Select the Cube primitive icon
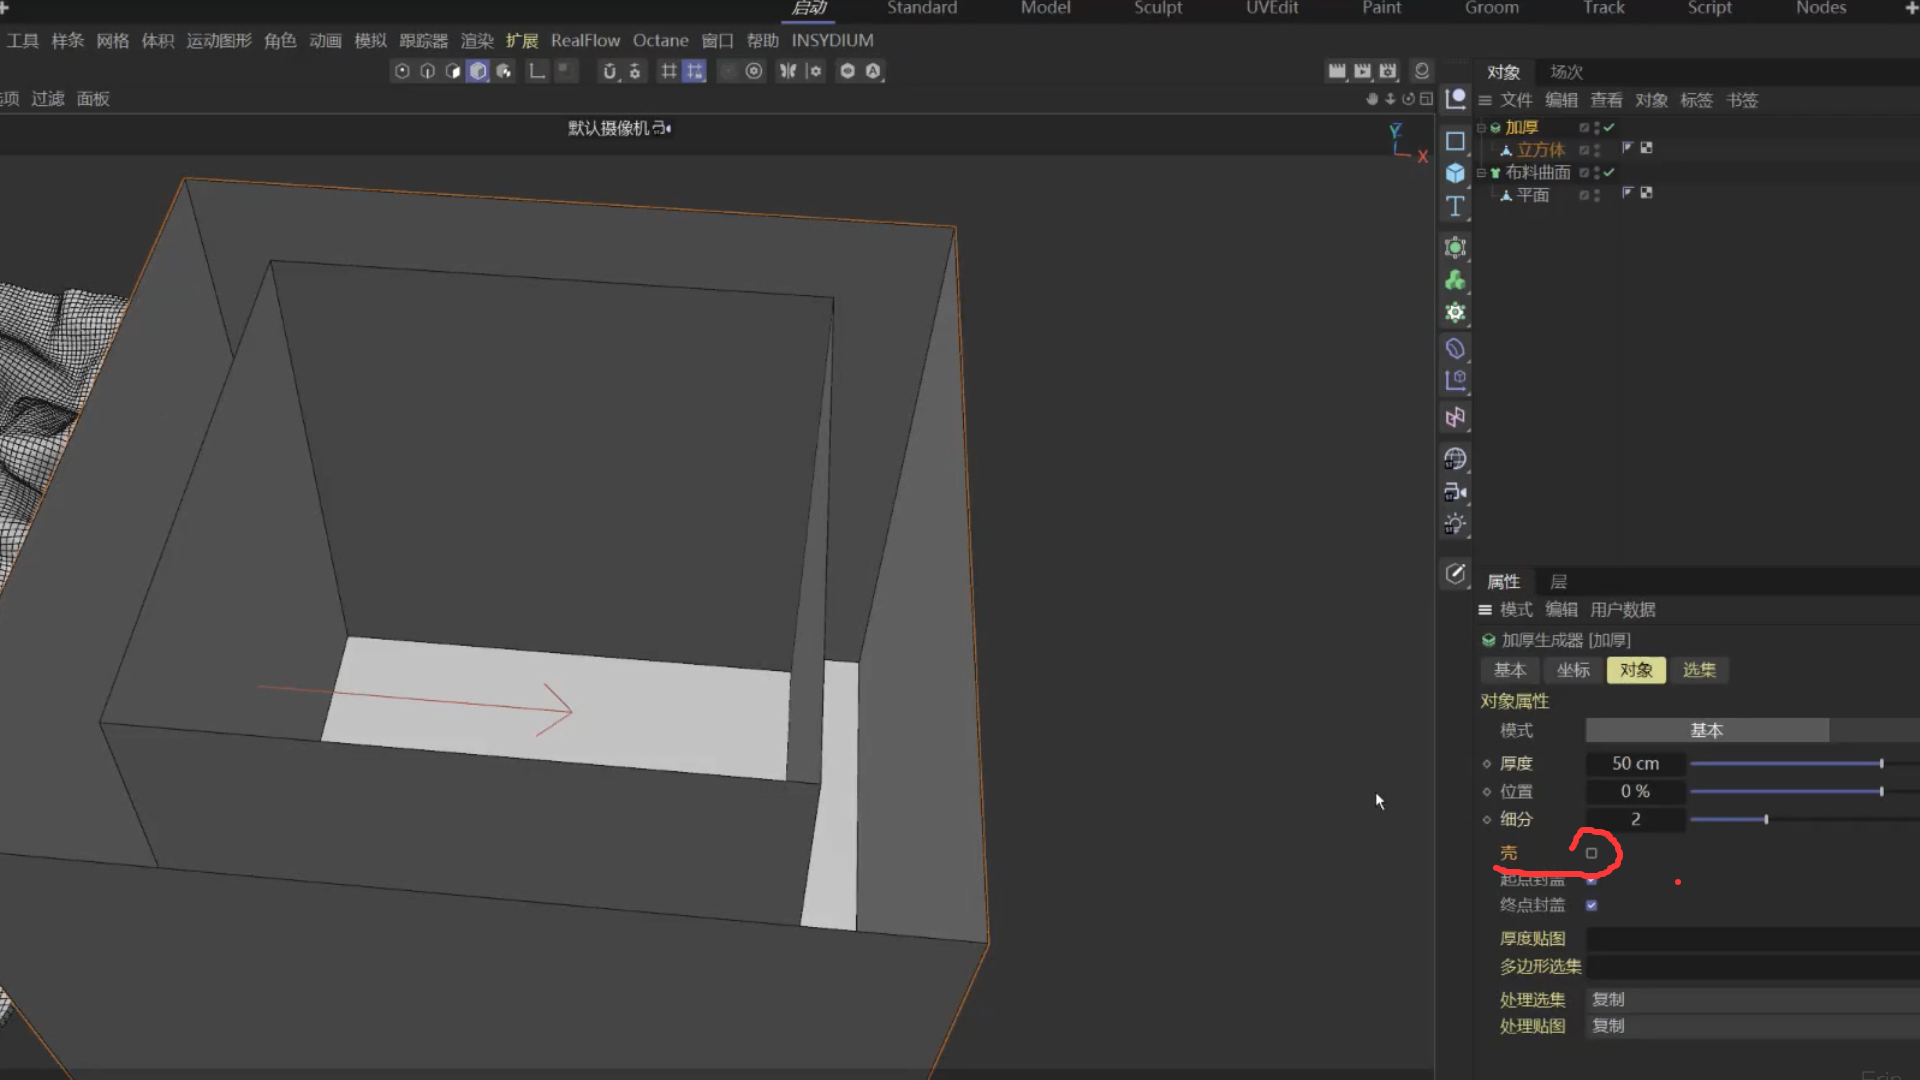This screenshot has width=1920, height=1080. [1455, 173]
